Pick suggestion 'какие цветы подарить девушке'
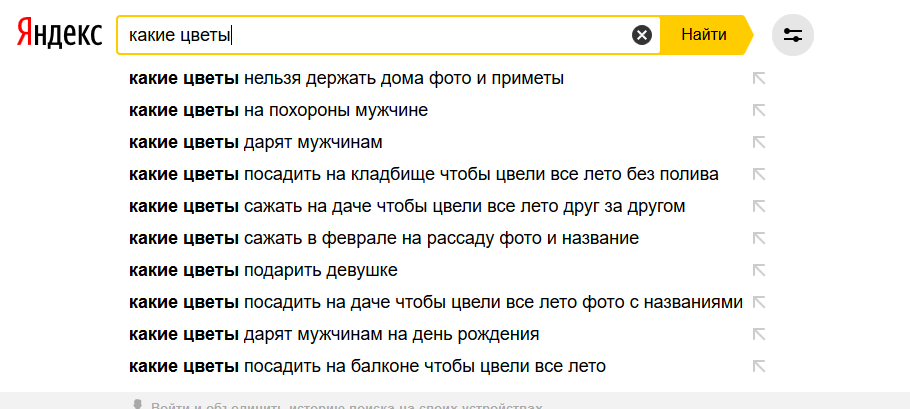 [263, 270]
